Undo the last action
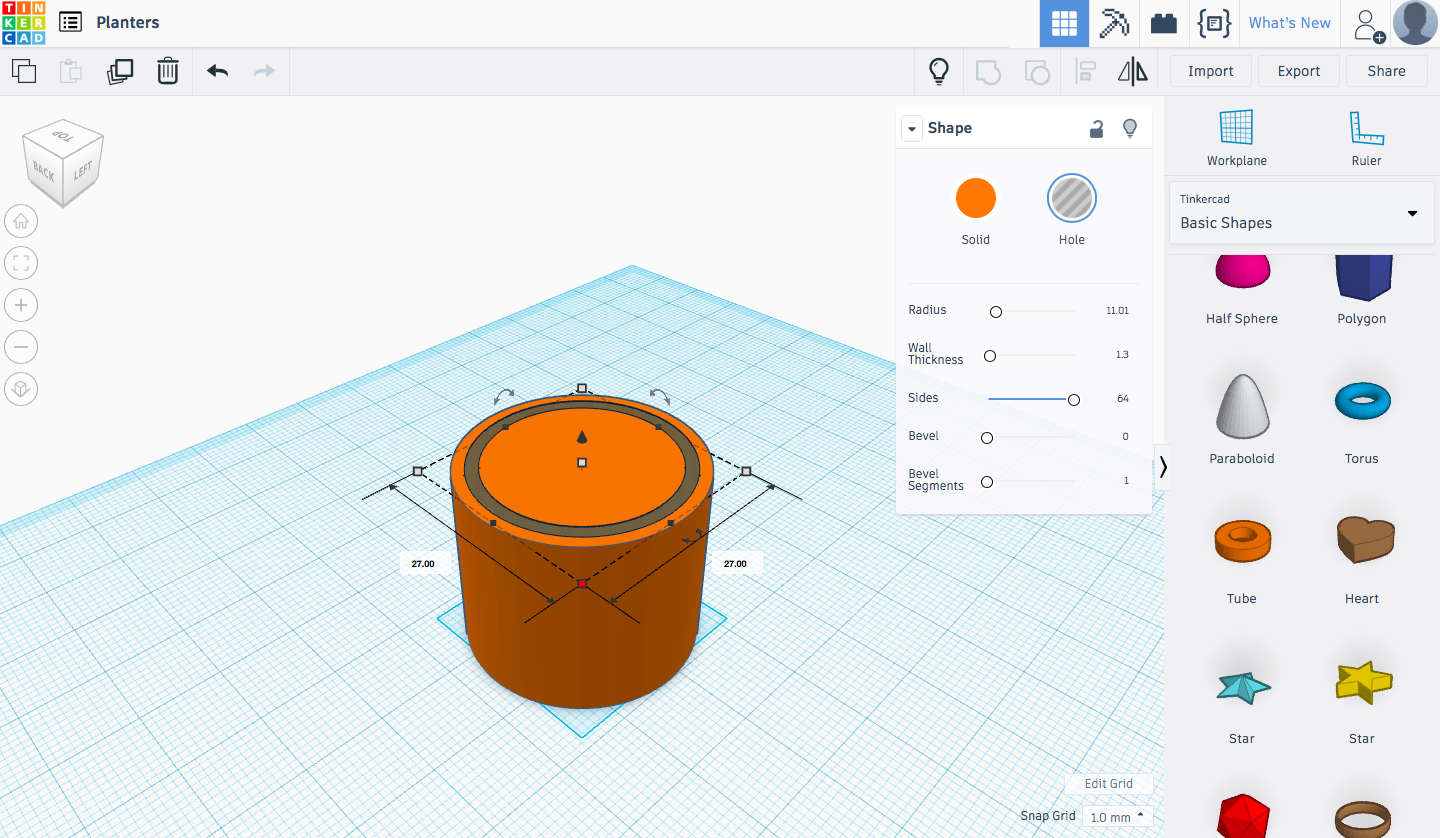 tap(217, 71)
